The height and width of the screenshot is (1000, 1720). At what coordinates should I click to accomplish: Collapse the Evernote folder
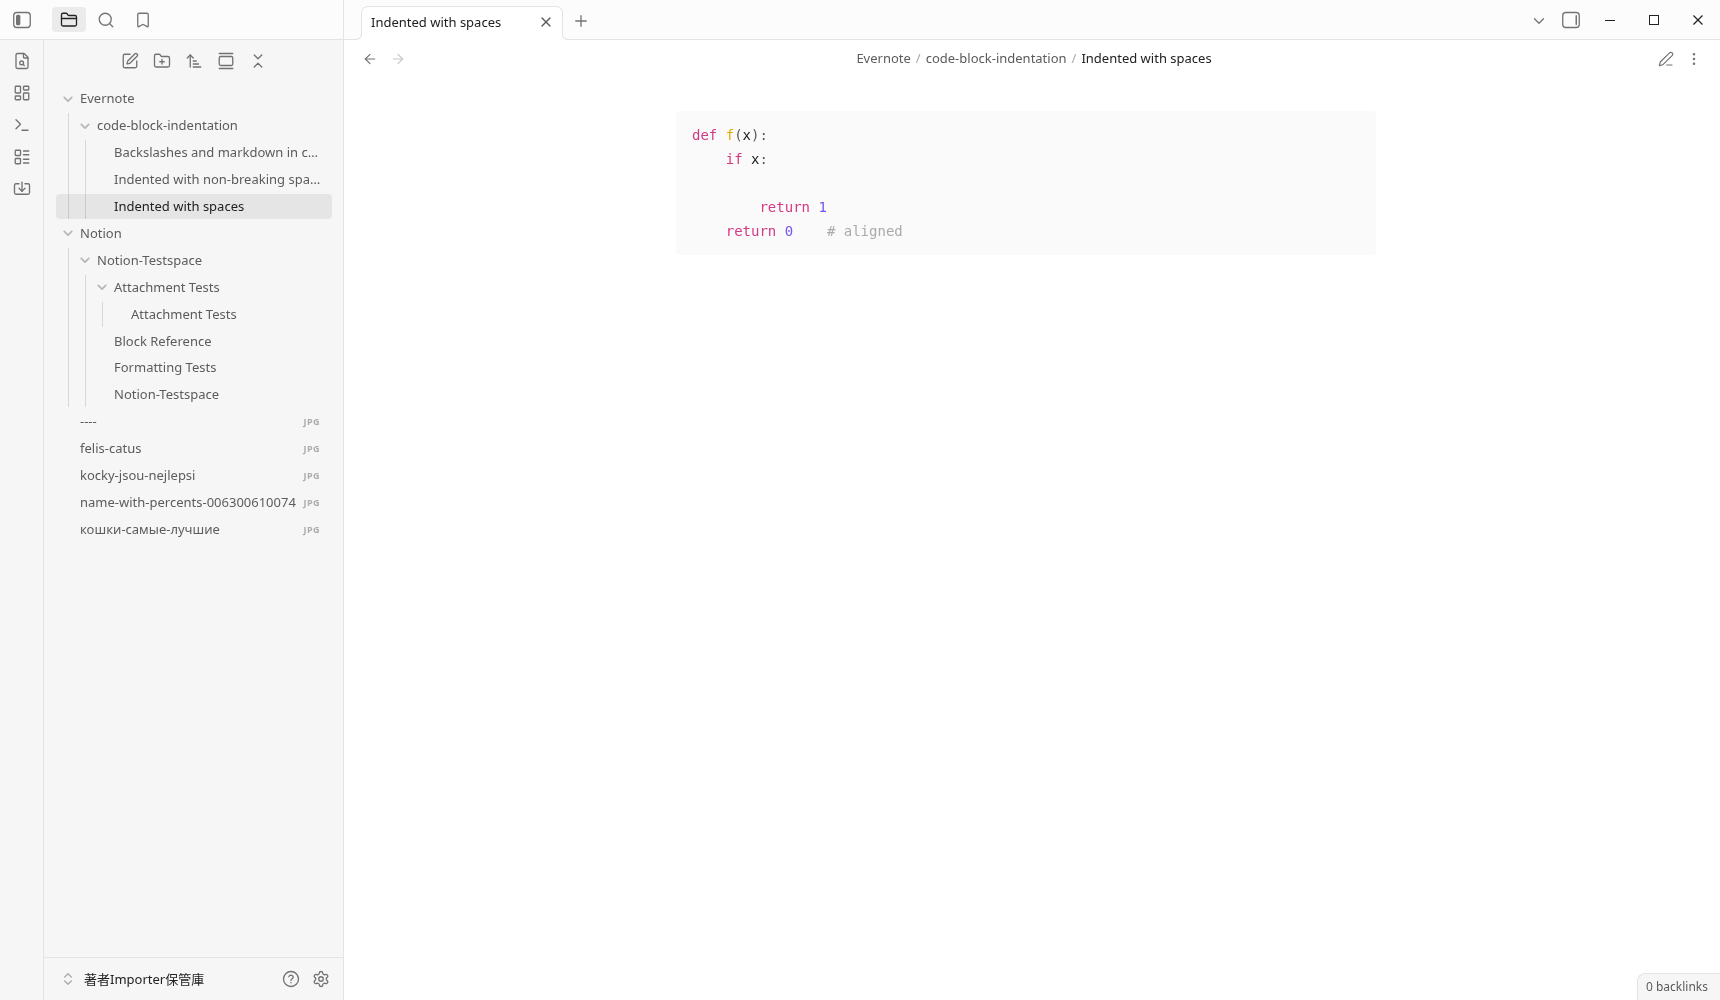pyautogui.click(x=68, y=99)
